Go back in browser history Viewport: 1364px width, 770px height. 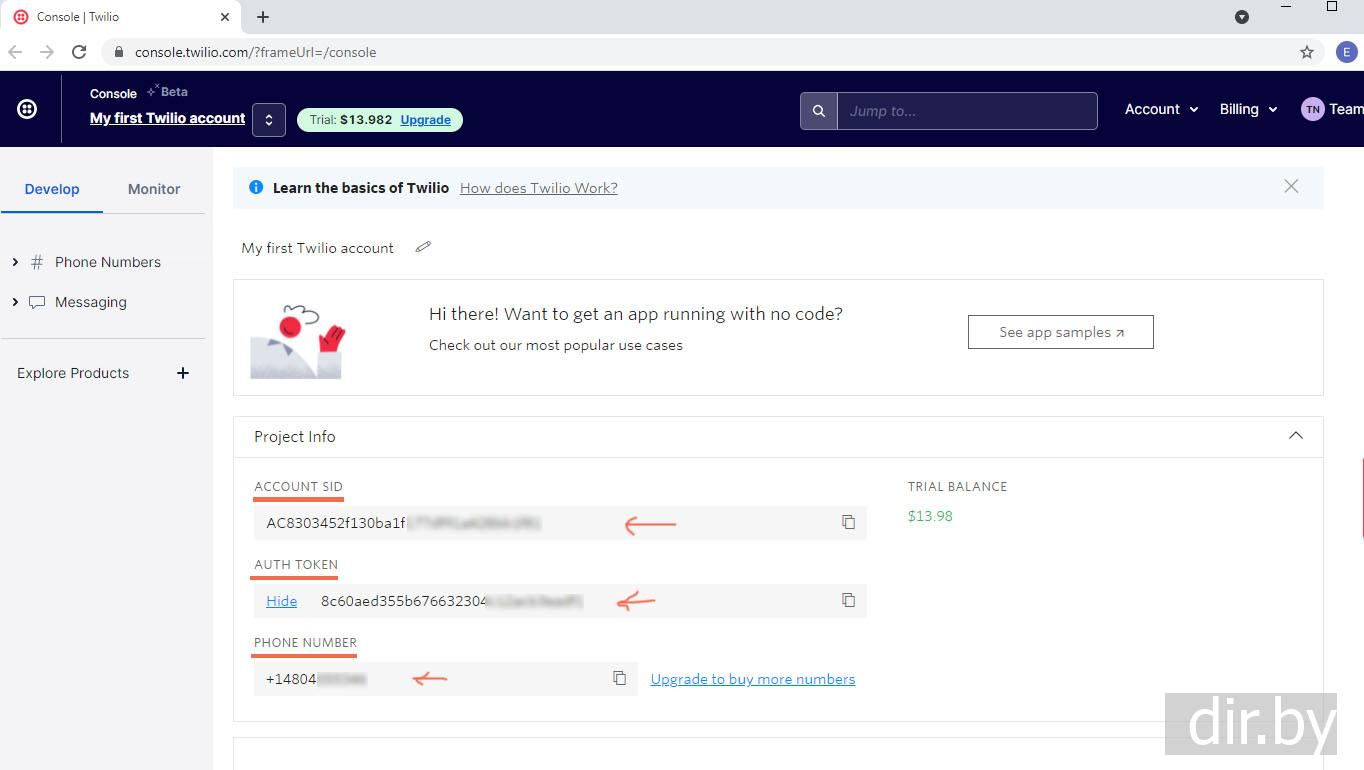pyautogui.click(x=15, y=52)
